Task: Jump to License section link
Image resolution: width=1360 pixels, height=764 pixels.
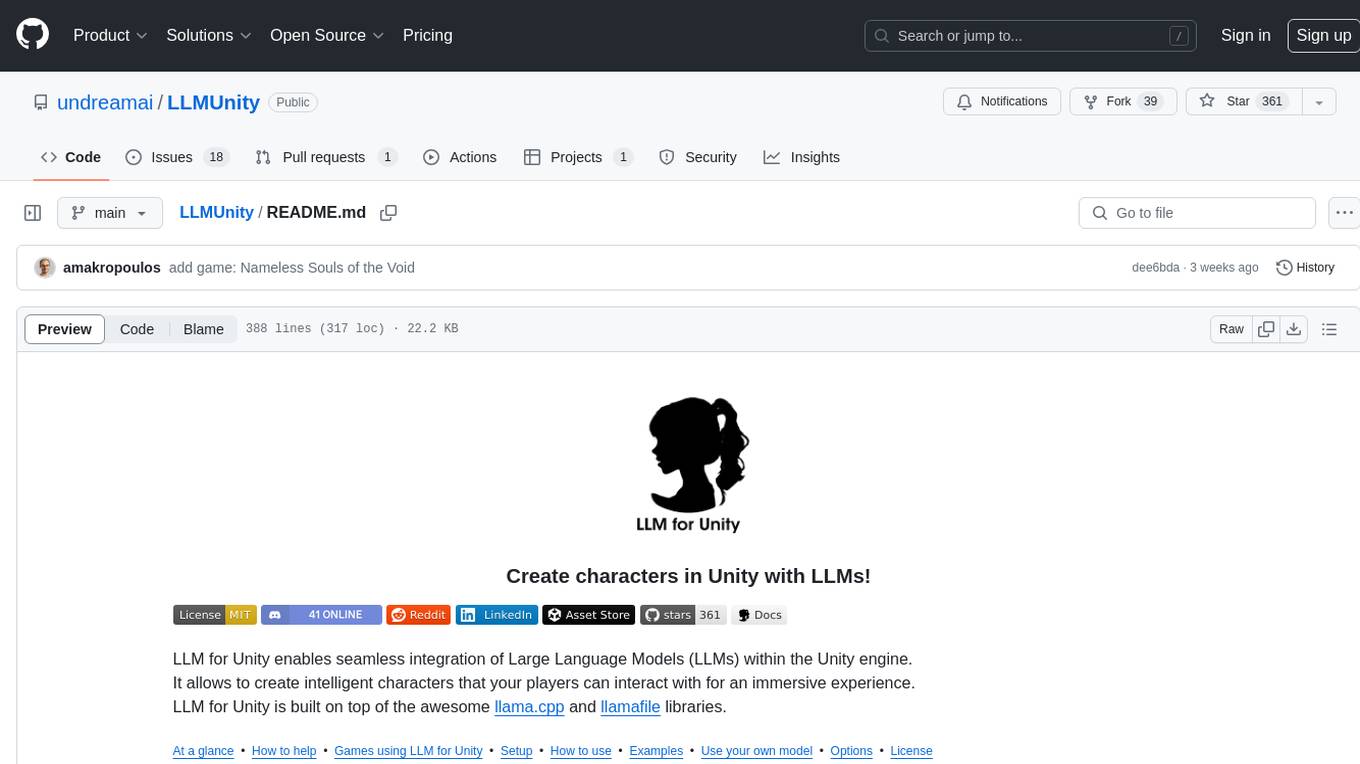Action: pos(911,751)
